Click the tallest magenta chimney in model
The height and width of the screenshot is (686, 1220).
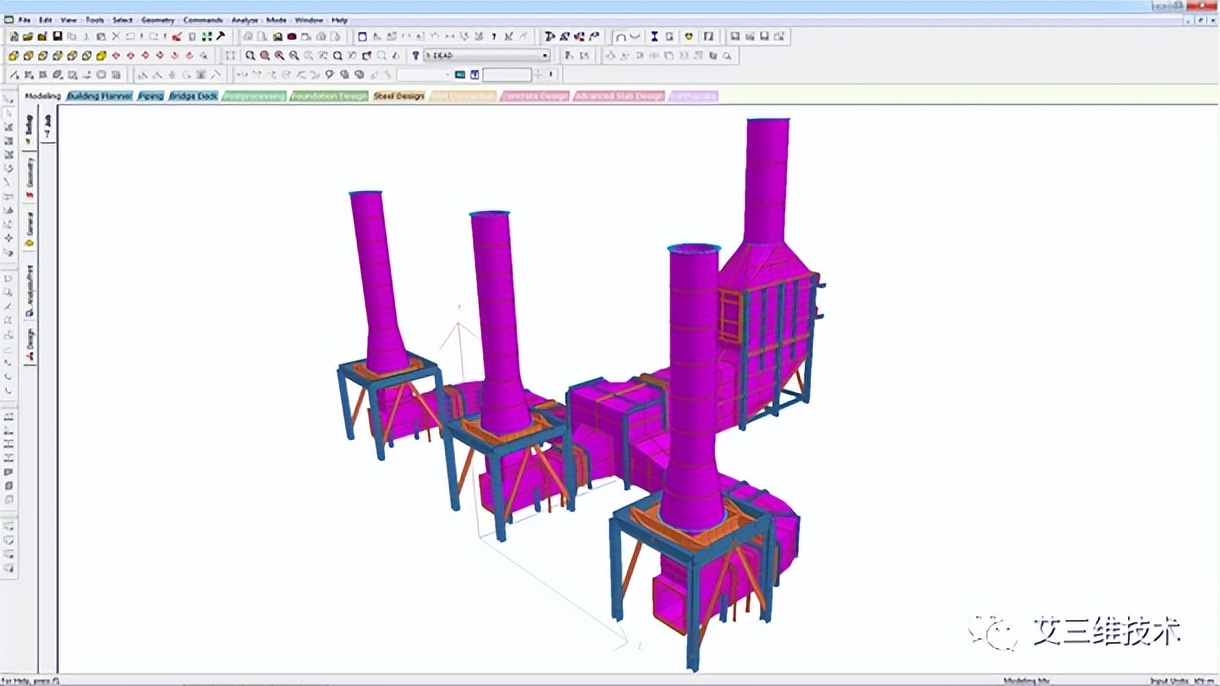click(x=767, y=180)
